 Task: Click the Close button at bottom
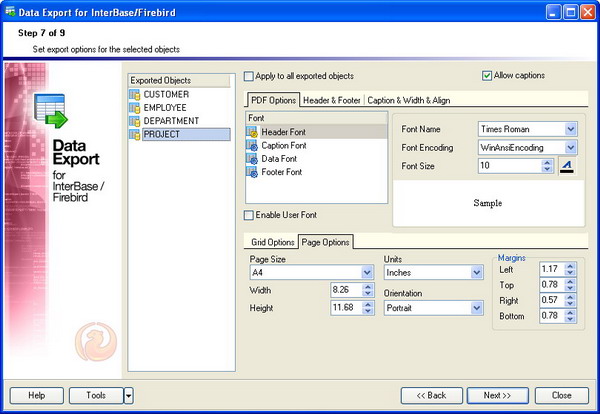coord(562,396)
